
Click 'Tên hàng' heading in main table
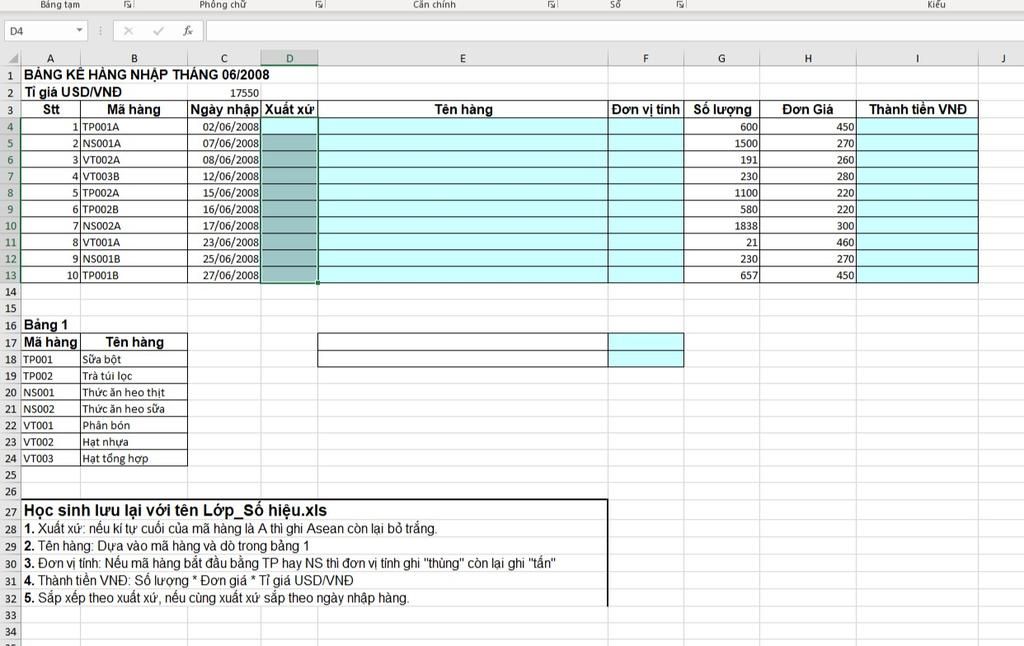(x=462, y=110)
